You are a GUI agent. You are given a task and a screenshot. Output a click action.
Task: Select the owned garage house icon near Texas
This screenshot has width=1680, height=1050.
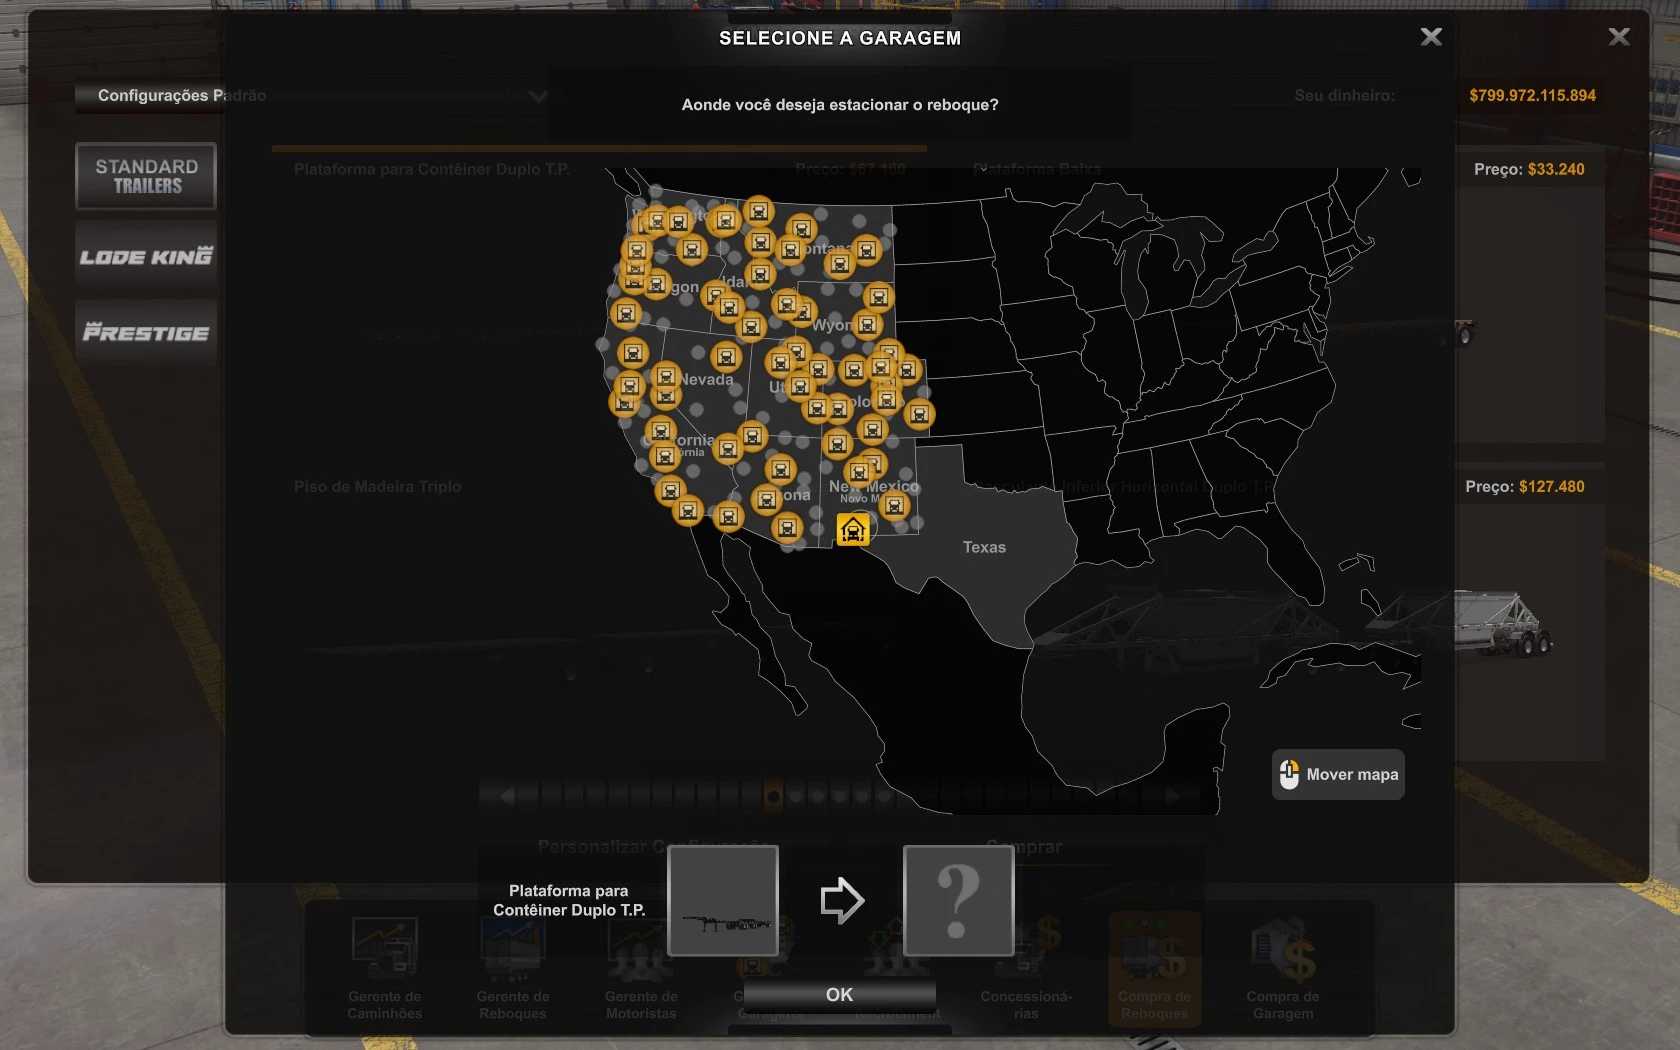(852, 529)
